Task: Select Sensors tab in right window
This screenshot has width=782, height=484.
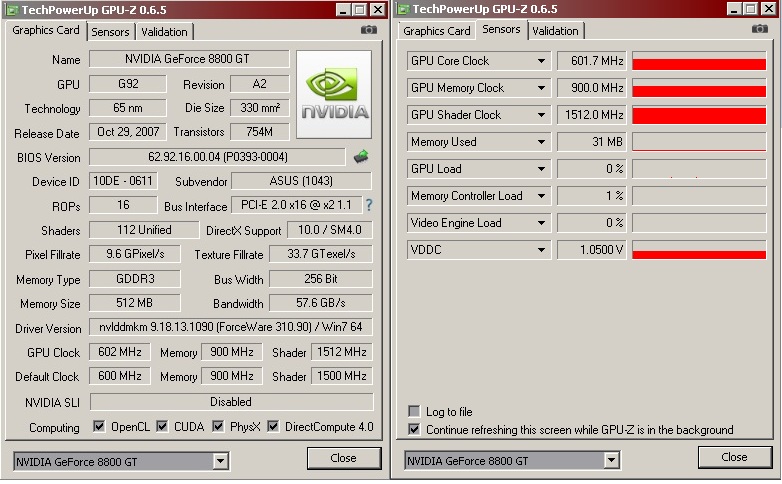Action: 501,29
